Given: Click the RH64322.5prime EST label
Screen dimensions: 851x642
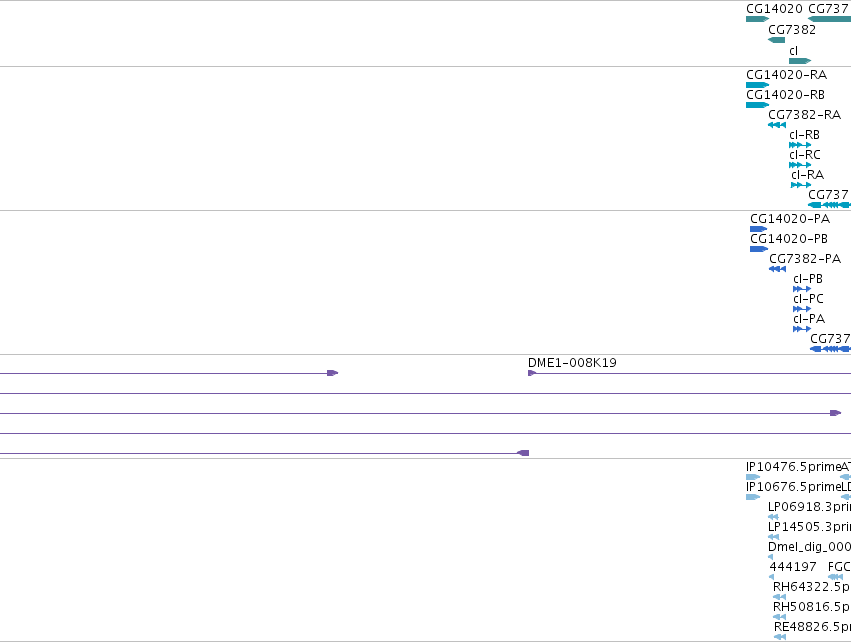Looking at the screenshot, I should [812, 587].
